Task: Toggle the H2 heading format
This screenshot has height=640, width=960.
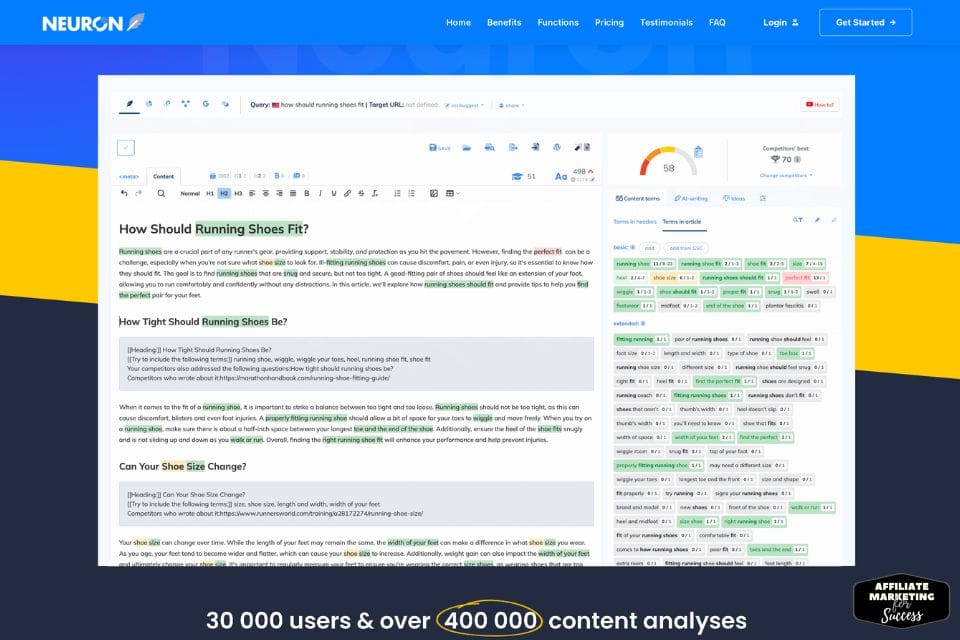Action: point(224,193)
